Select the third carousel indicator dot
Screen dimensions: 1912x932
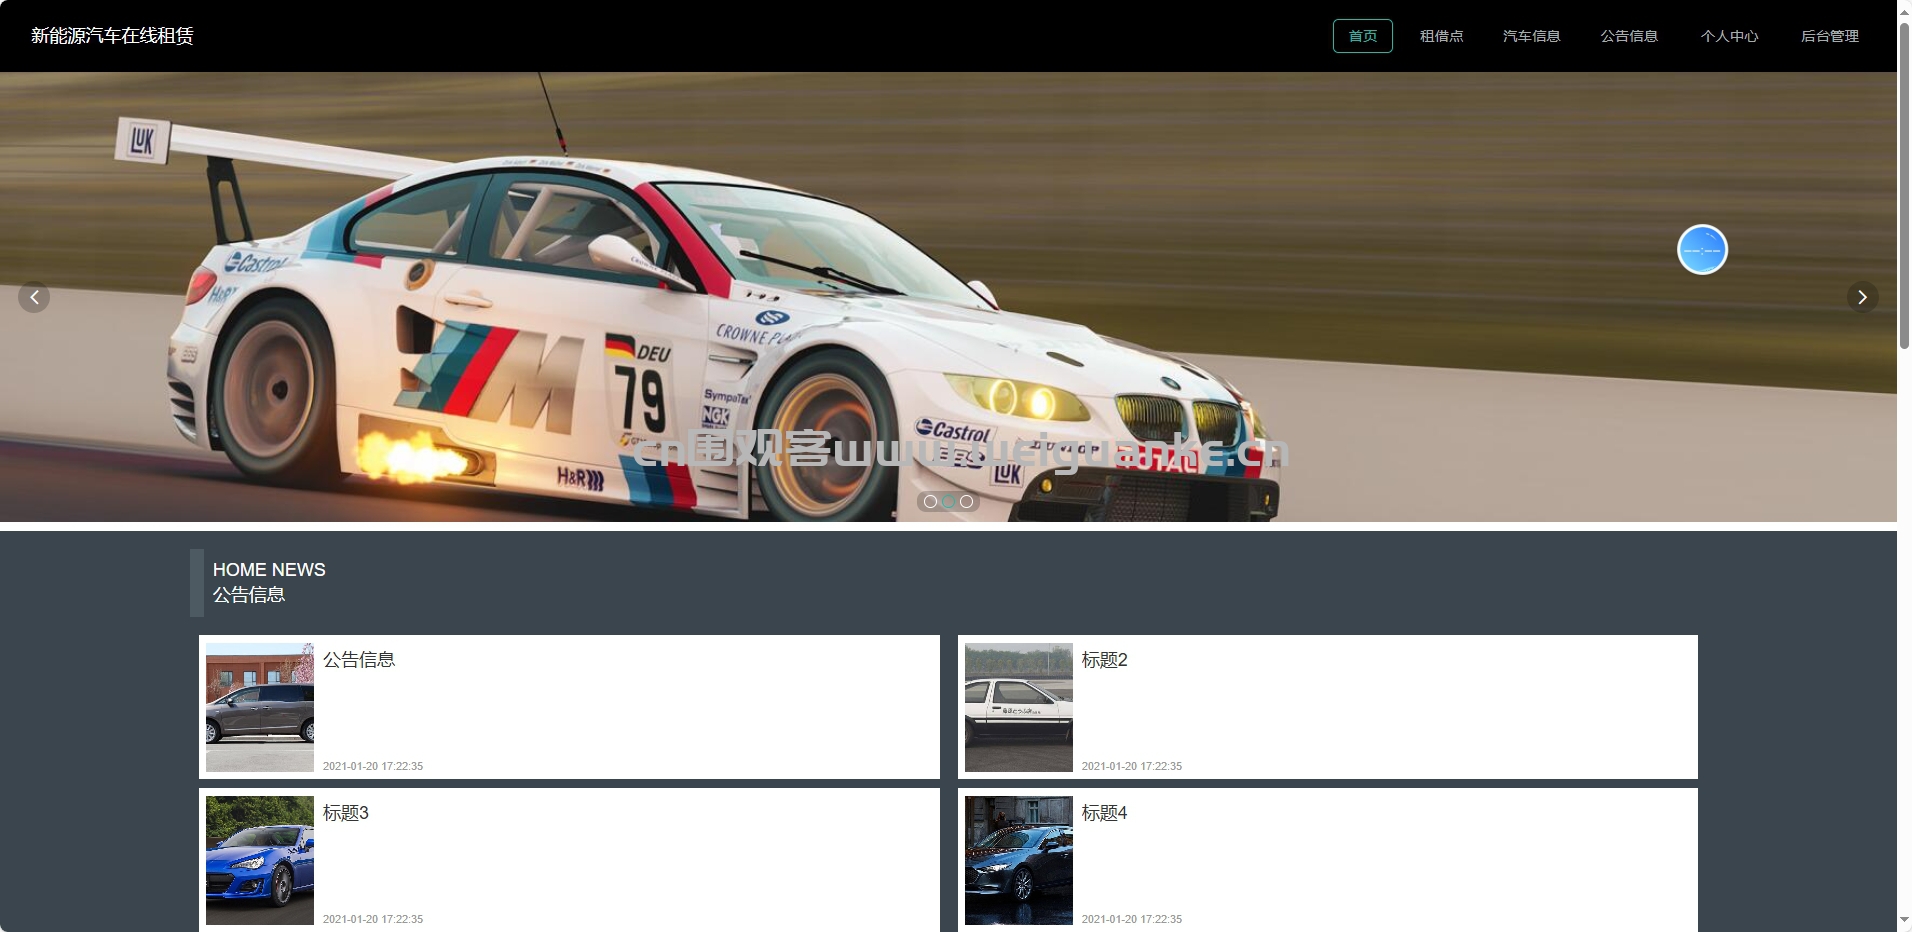tap(966, 501)
